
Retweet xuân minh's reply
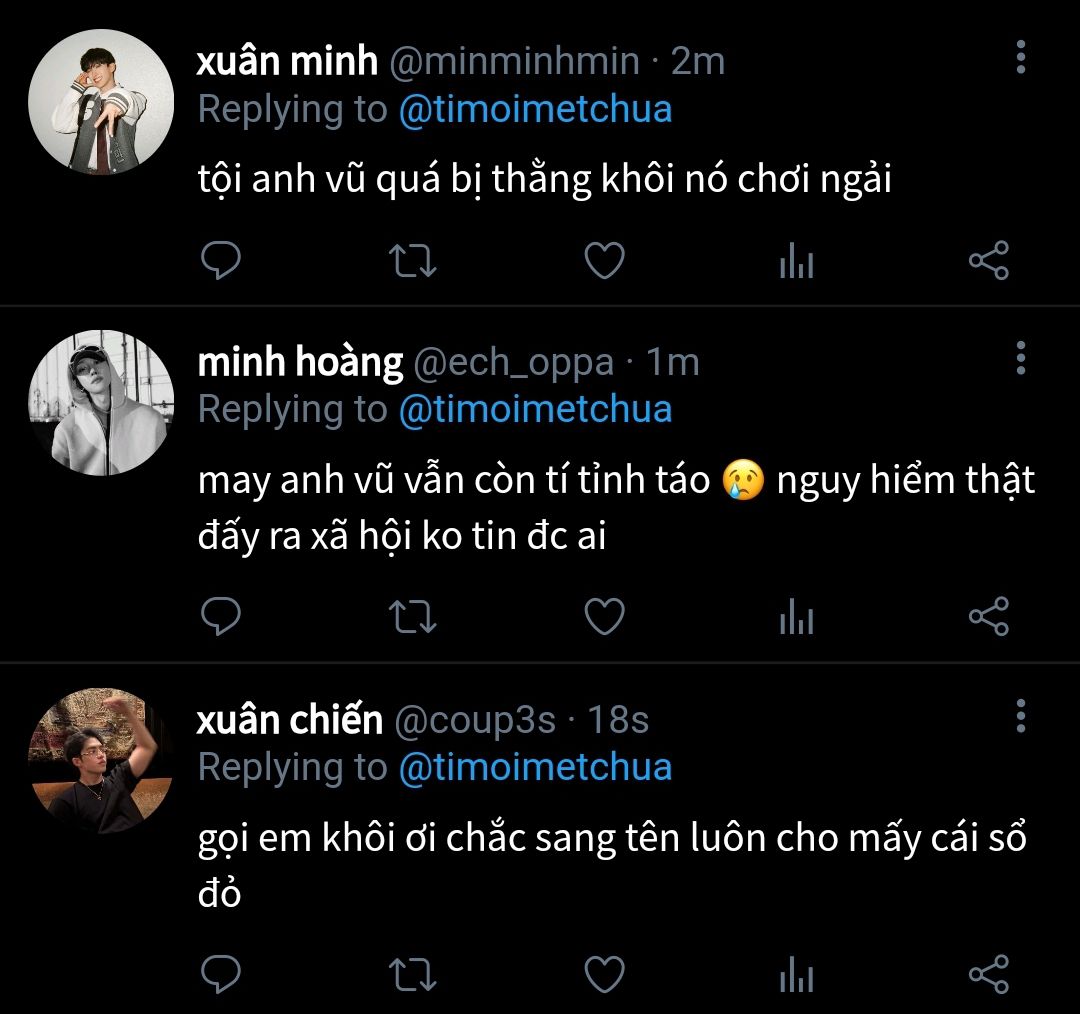(412, 261)
